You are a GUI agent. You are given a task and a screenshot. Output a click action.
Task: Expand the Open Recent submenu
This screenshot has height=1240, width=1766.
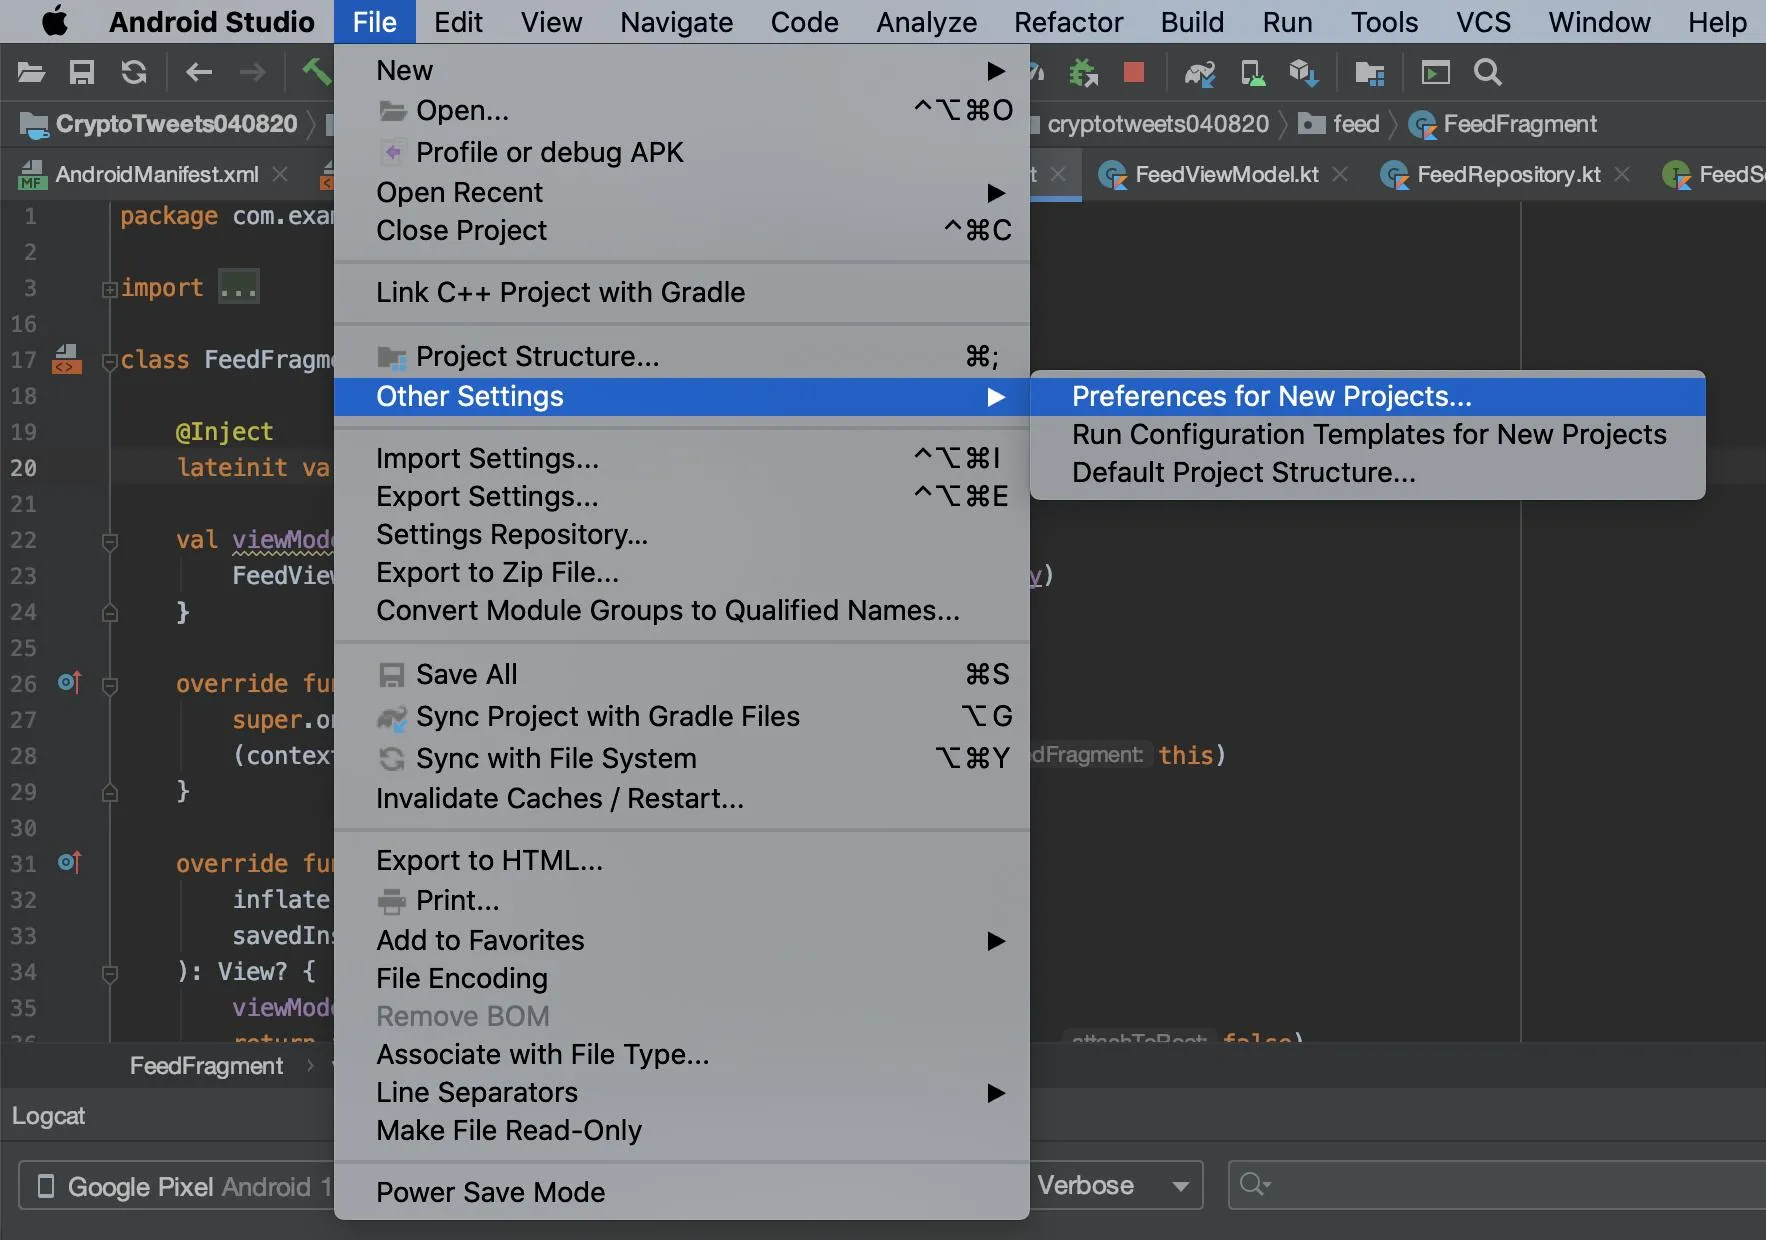(682, 192)
